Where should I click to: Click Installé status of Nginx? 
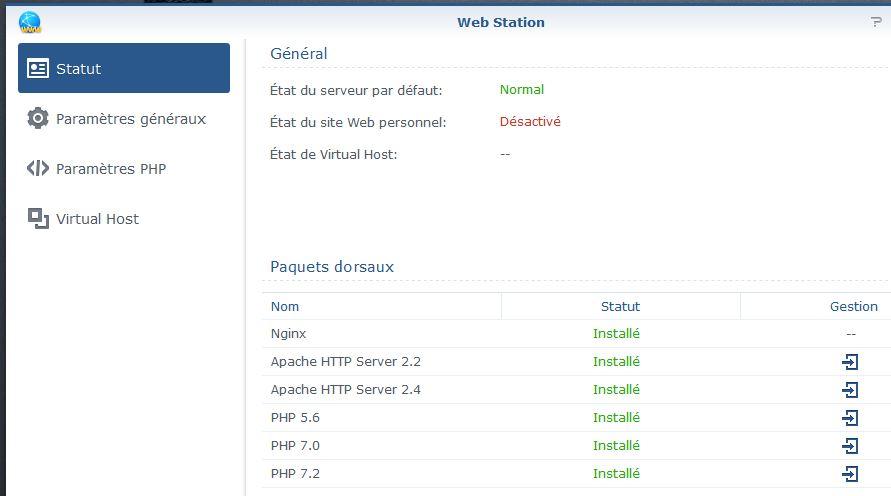[x=616, y=334]
